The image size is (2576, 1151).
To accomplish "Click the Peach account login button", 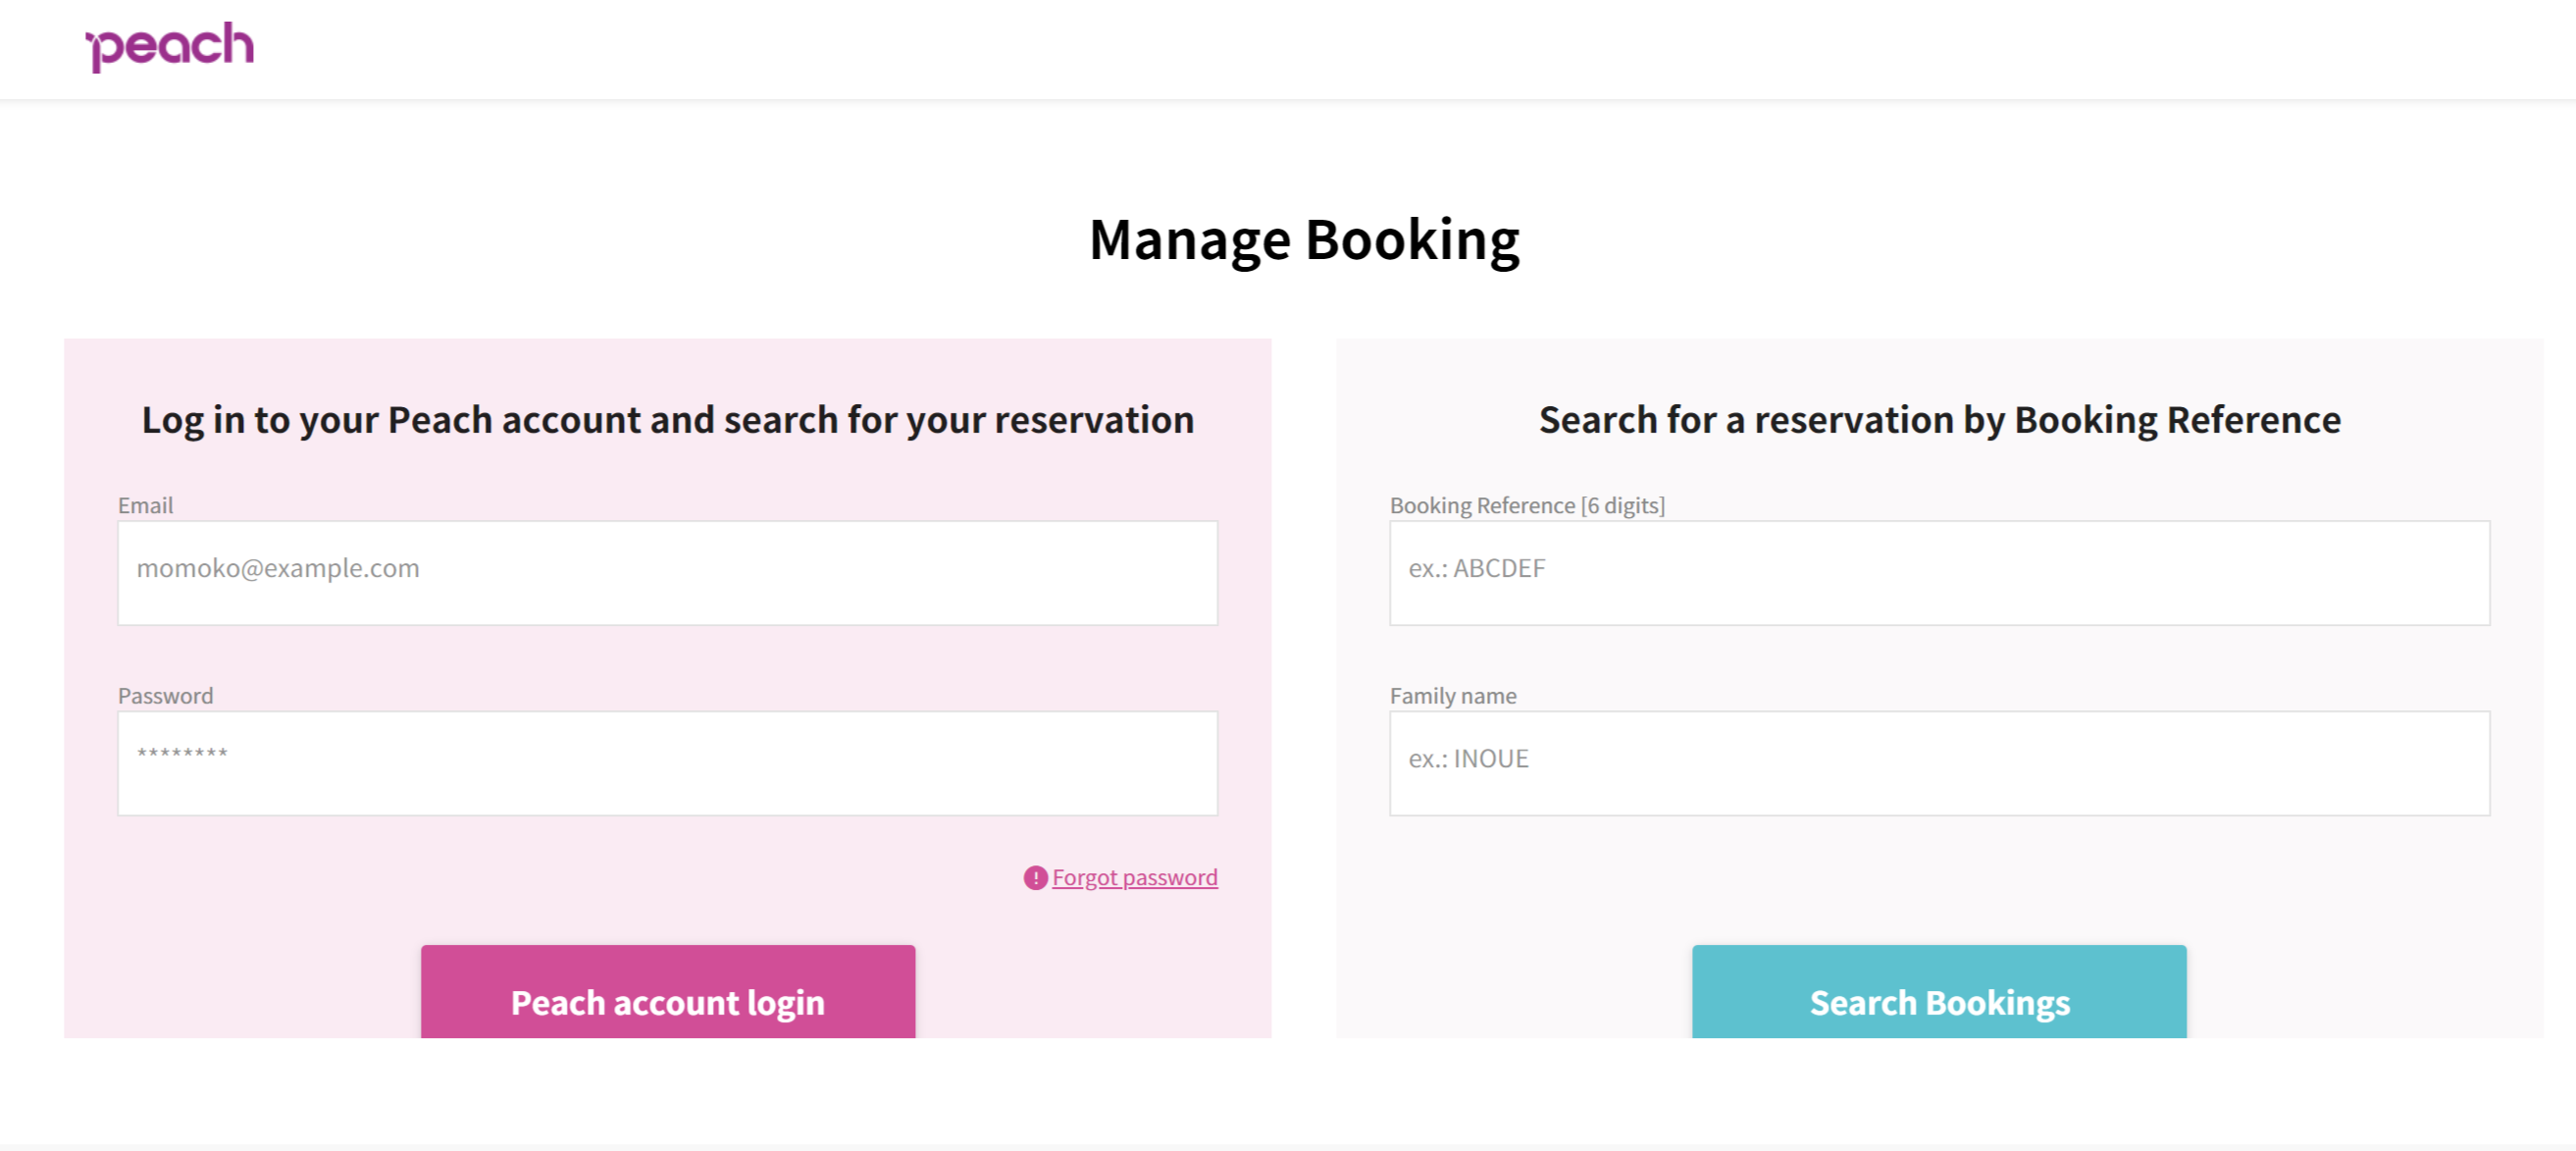I will 667,991.
